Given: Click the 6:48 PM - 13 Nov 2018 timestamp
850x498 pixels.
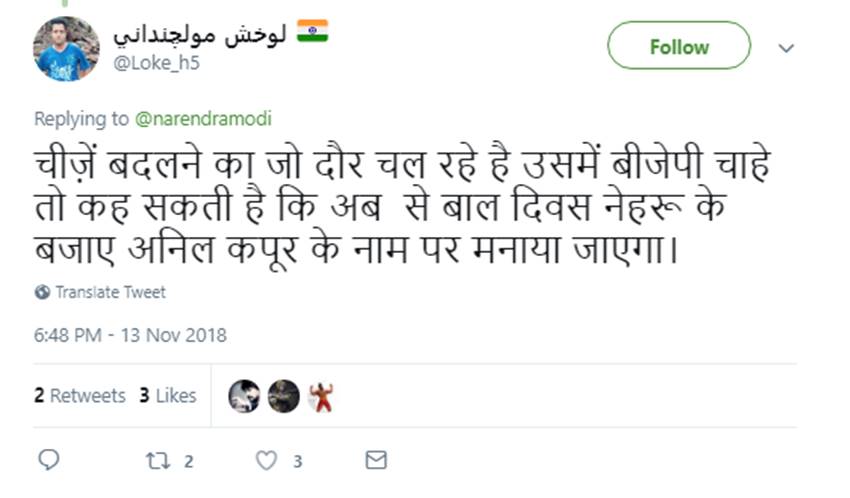Looking at the screenshot, I should tap(130, 334).
